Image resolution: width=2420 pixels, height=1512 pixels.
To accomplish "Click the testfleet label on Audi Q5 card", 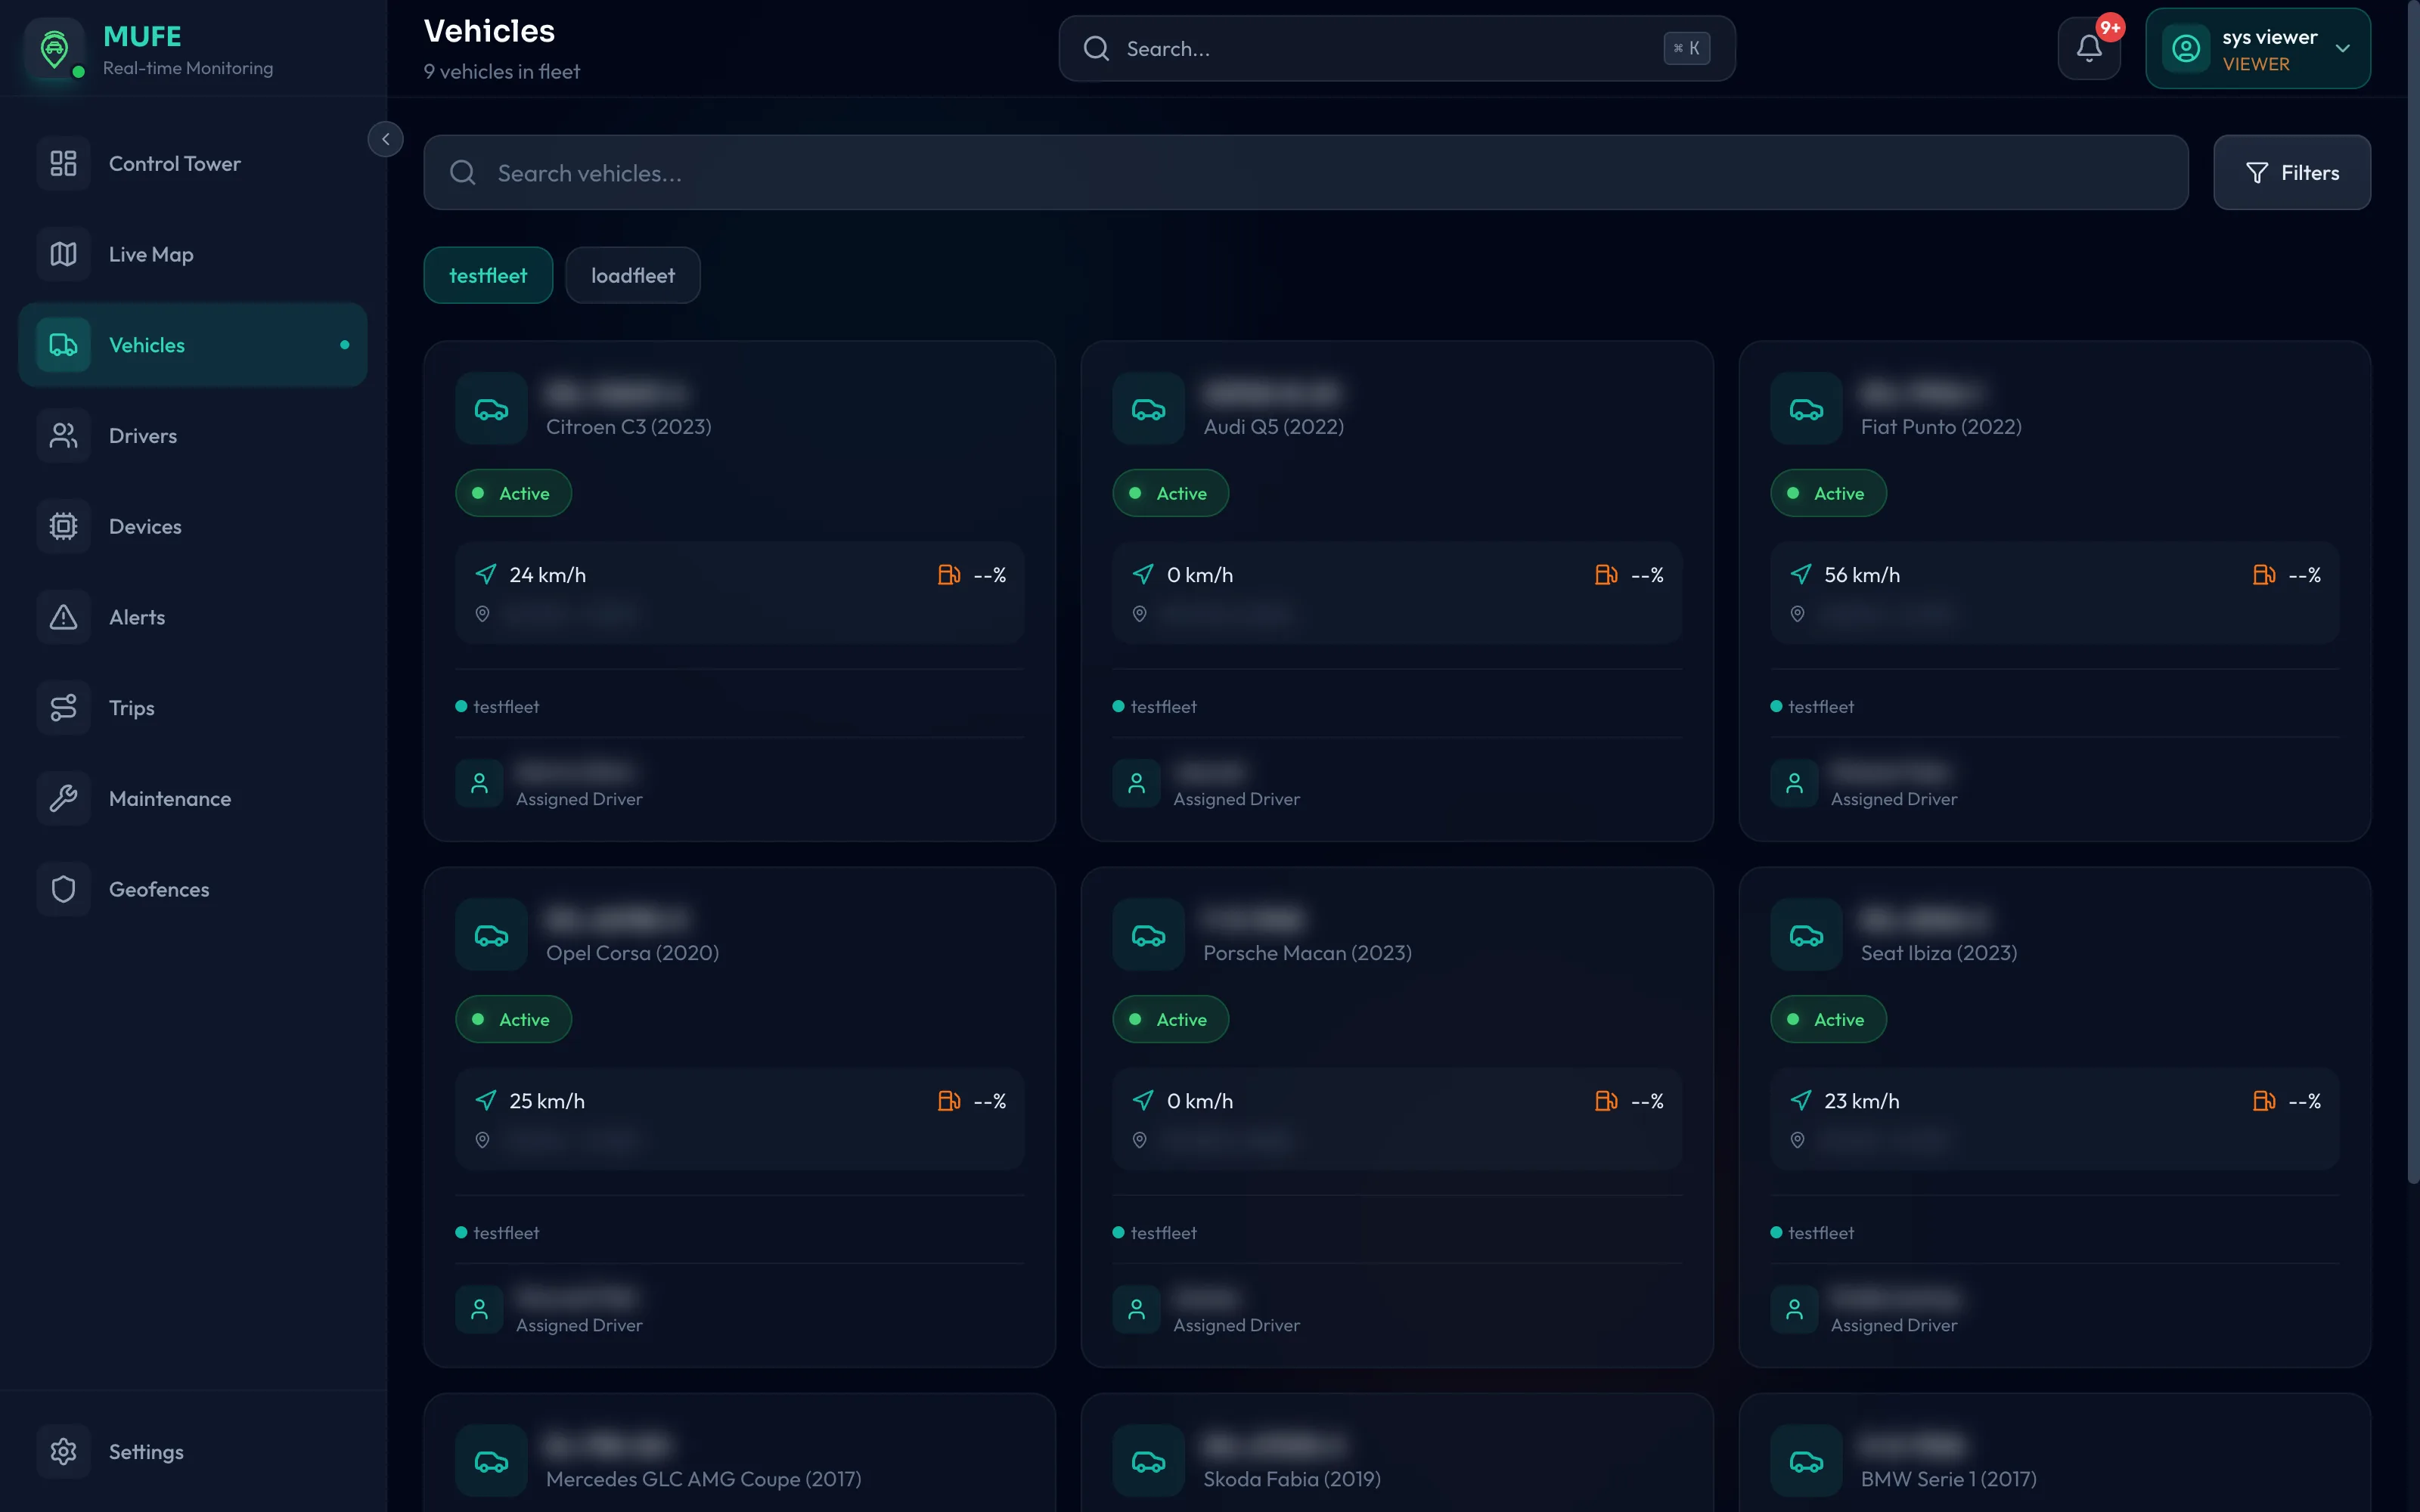I will [x=1163, y=707].
